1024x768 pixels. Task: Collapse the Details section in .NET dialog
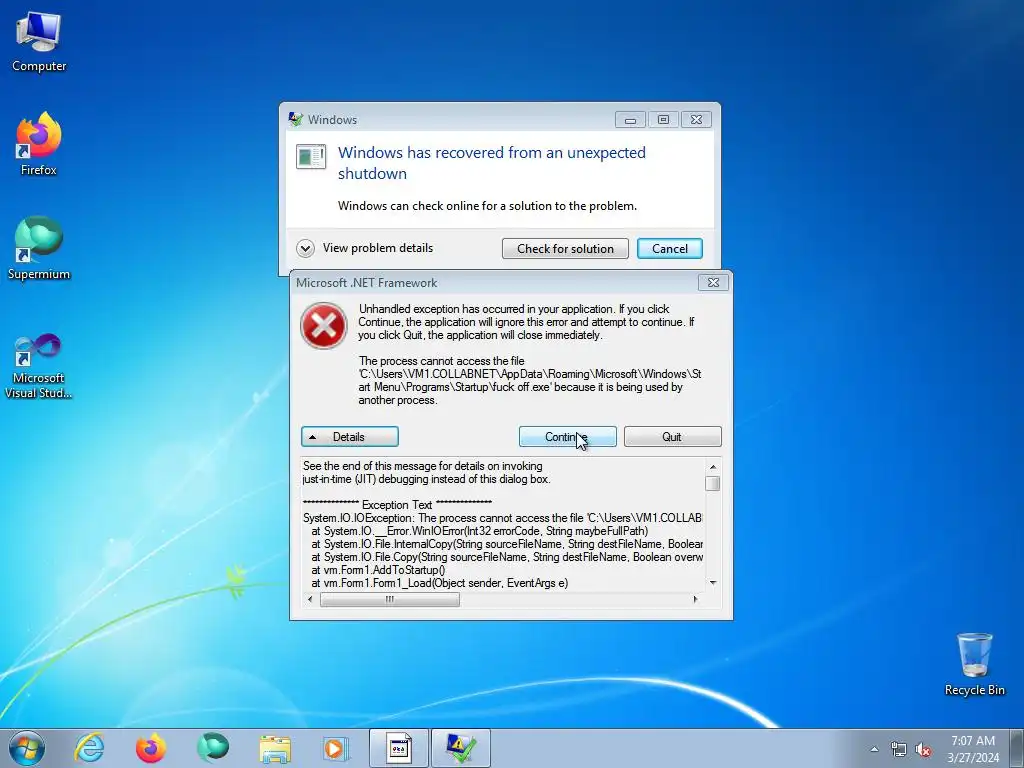click(x=349, y=437)
